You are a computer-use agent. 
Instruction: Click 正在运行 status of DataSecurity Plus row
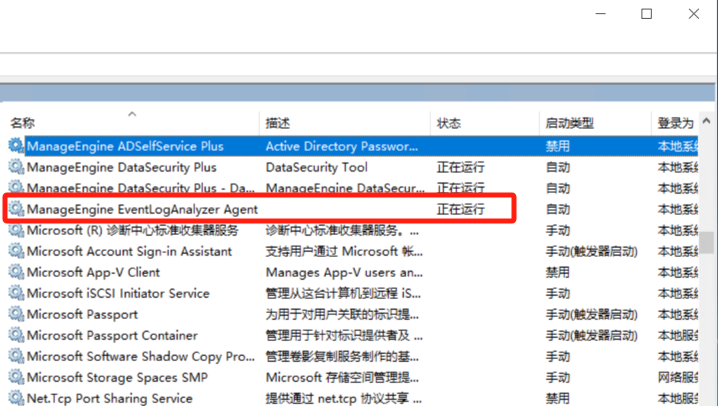click(x=460, y=167)
